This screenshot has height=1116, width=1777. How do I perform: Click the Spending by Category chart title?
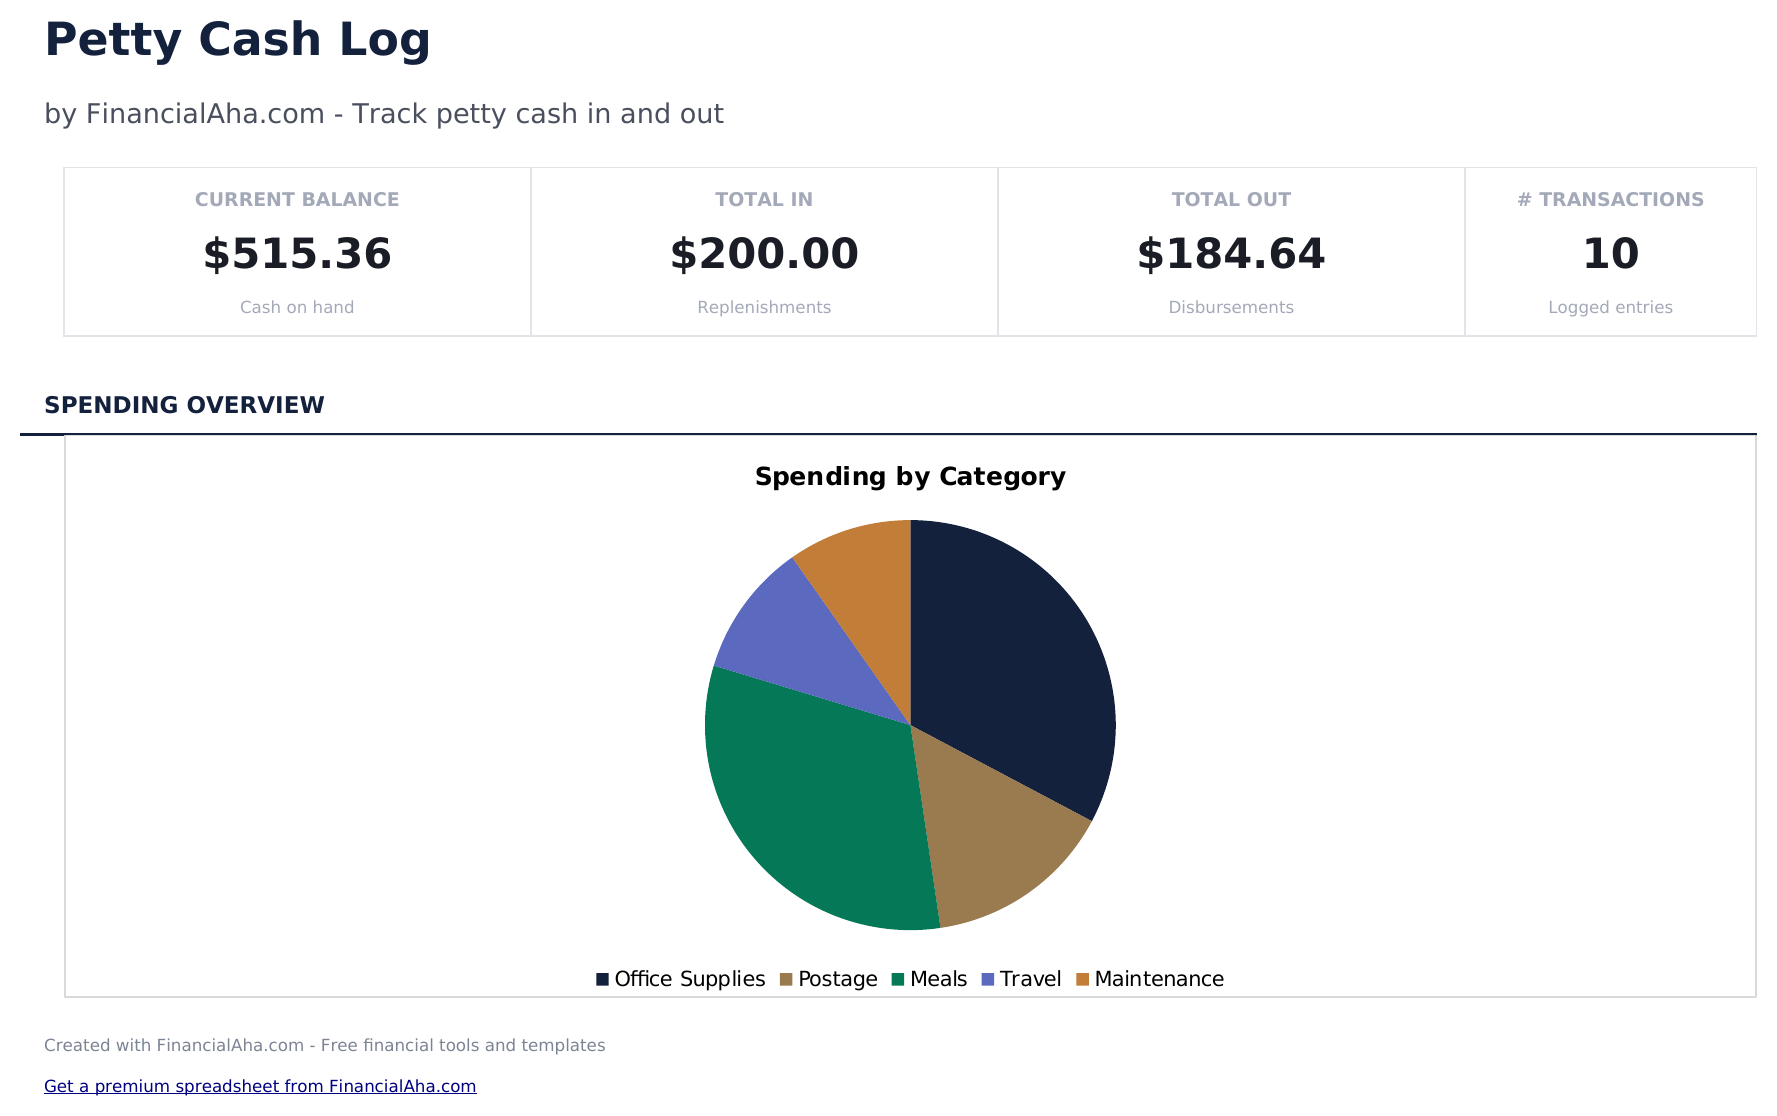tap(911, 477)
